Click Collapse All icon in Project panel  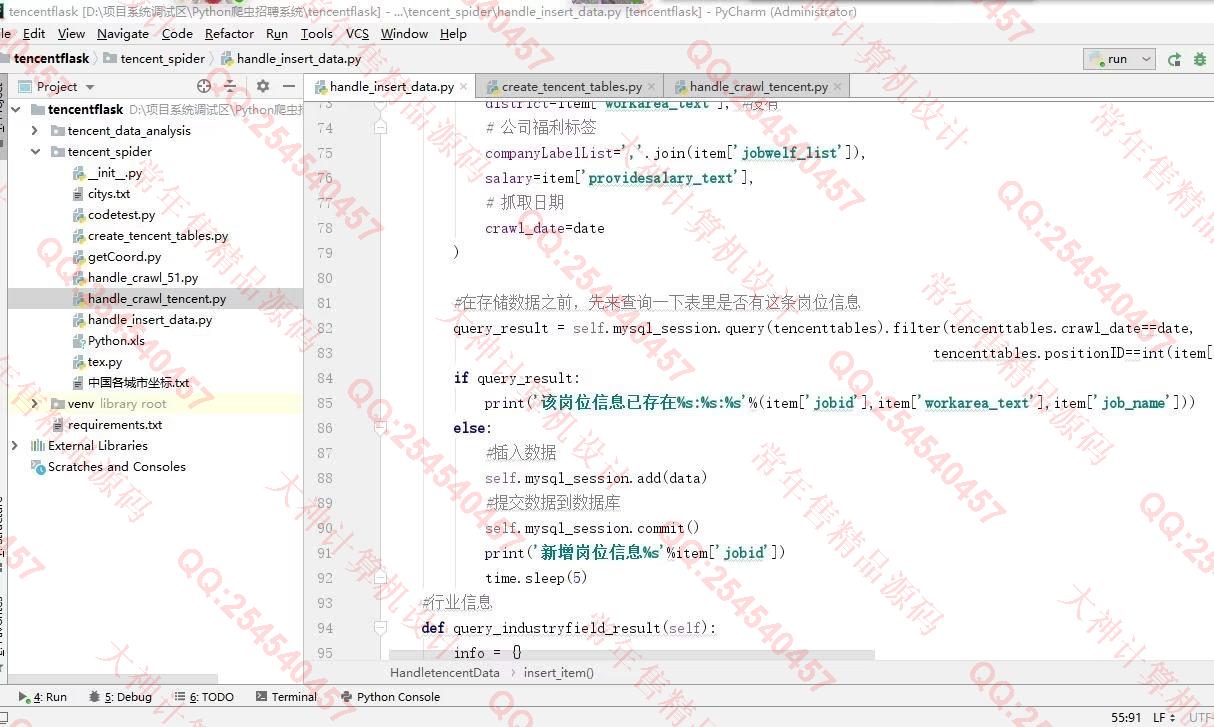230,86
